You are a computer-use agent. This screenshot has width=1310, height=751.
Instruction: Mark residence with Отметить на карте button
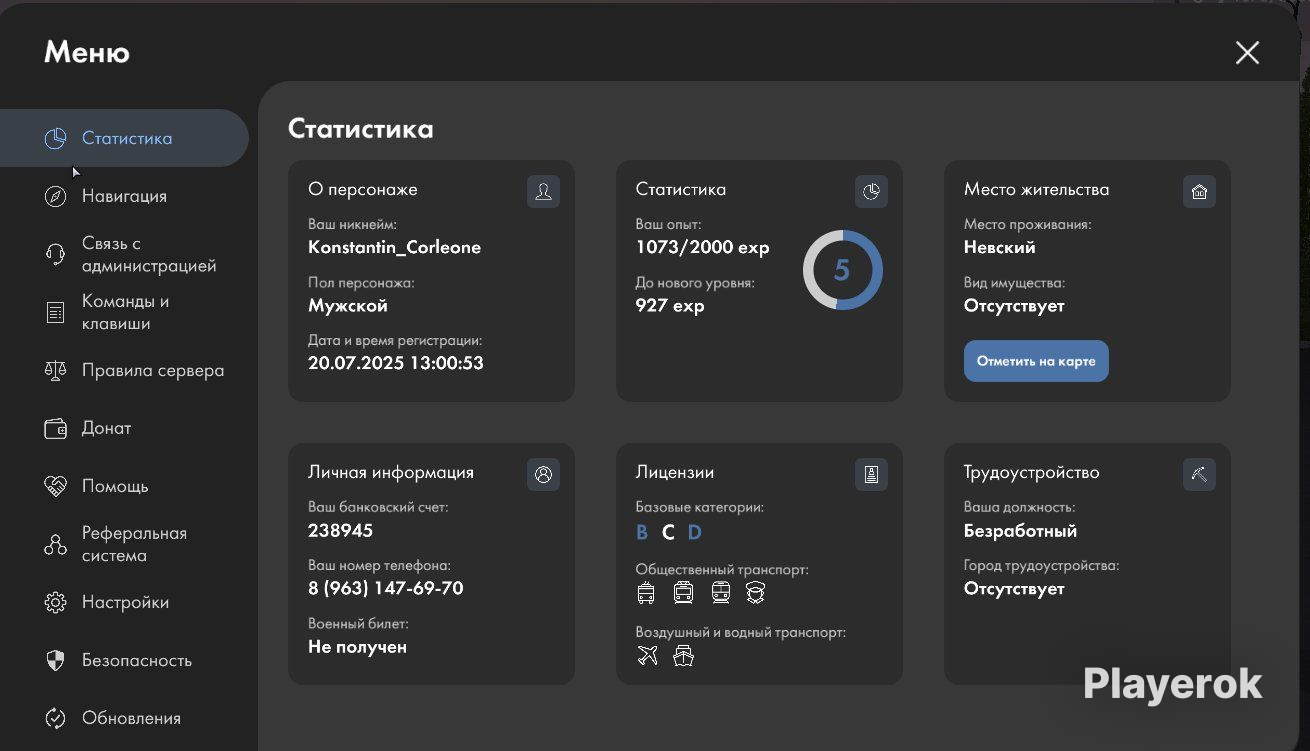click(1036, 361)
